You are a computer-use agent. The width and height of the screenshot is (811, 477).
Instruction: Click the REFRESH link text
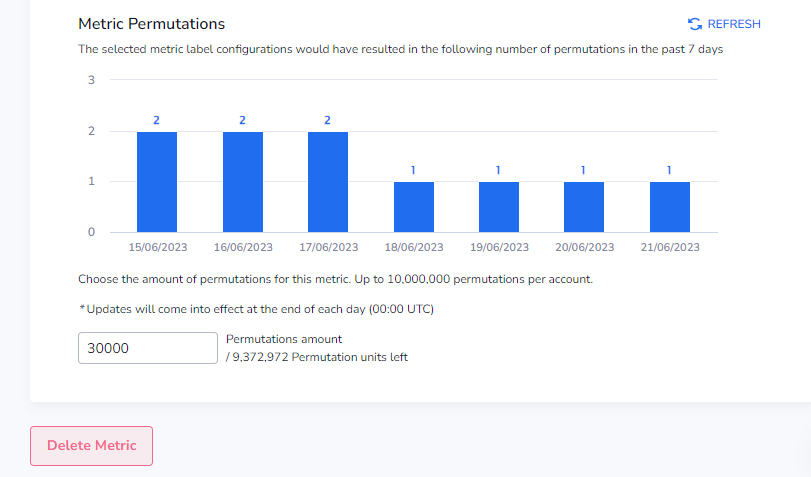(734, 24)
